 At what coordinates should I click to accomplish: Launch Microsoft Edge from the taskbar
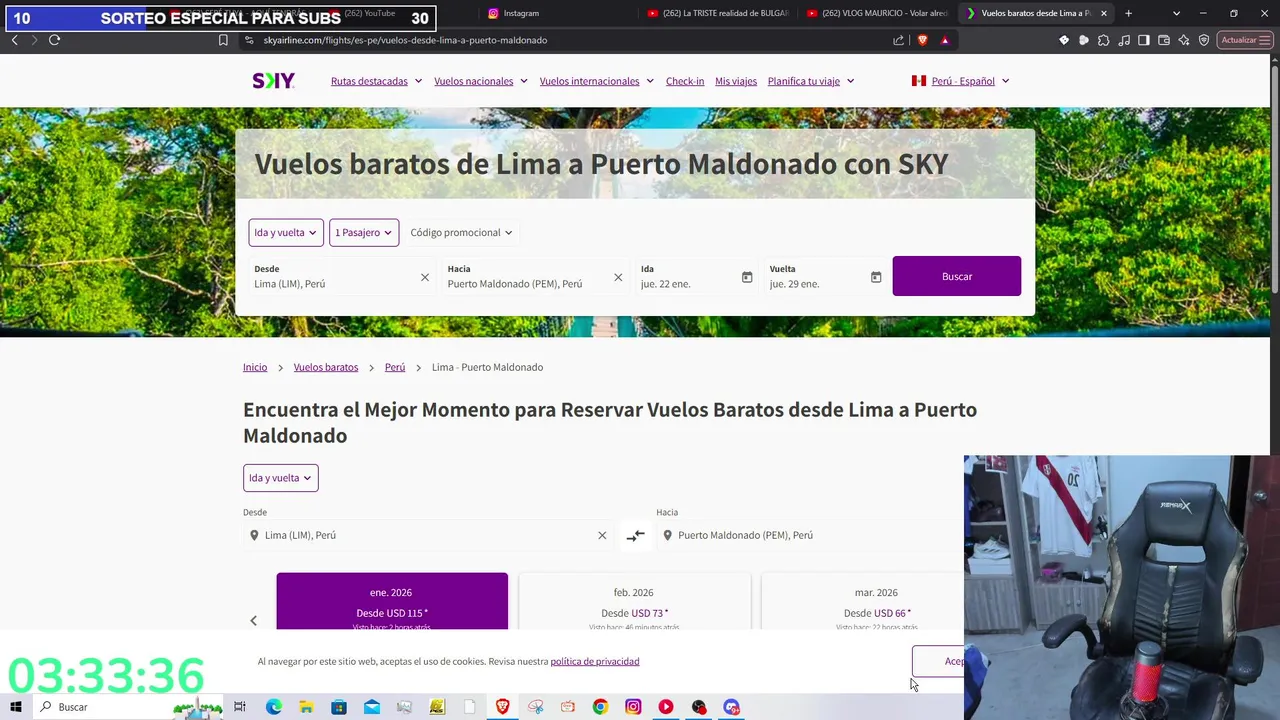pyautogui.click(x=273, y=707)
